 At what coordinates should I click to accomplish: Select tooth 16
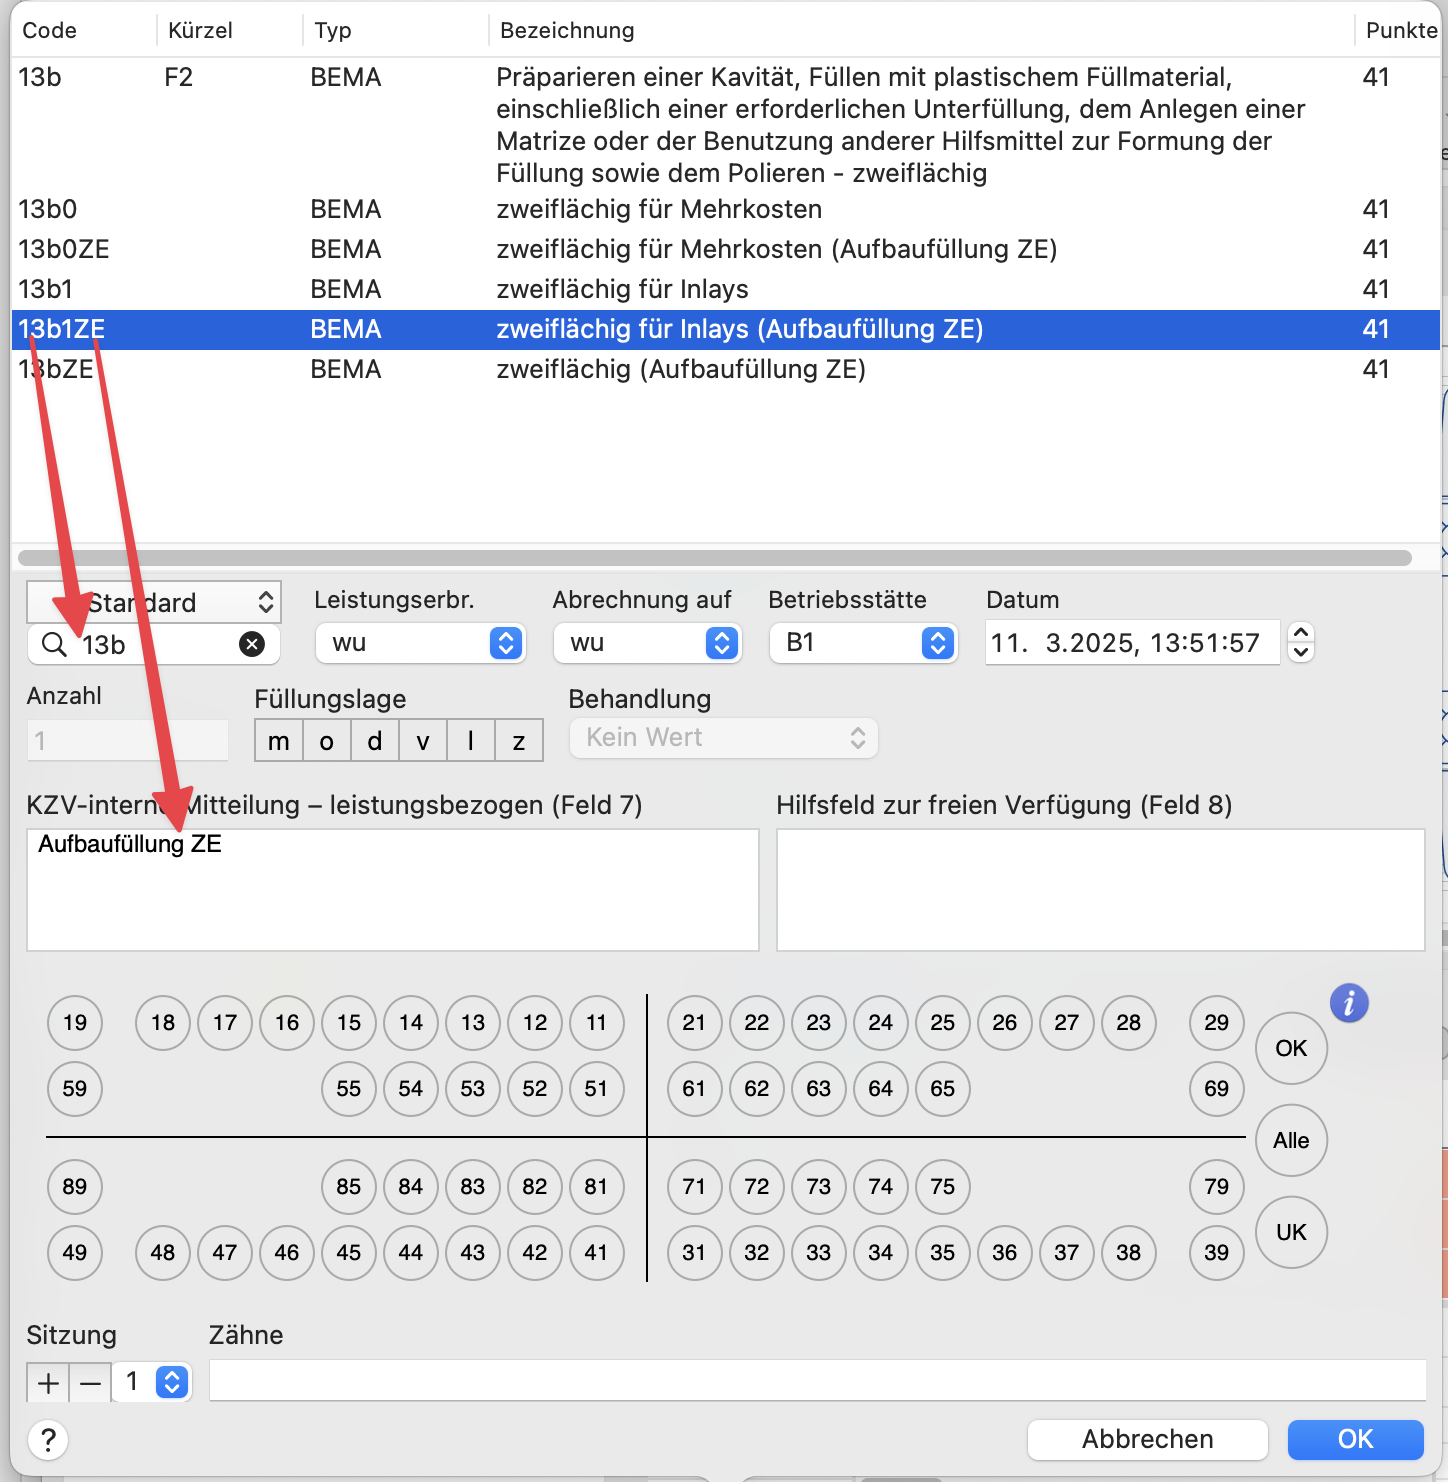287,1022
